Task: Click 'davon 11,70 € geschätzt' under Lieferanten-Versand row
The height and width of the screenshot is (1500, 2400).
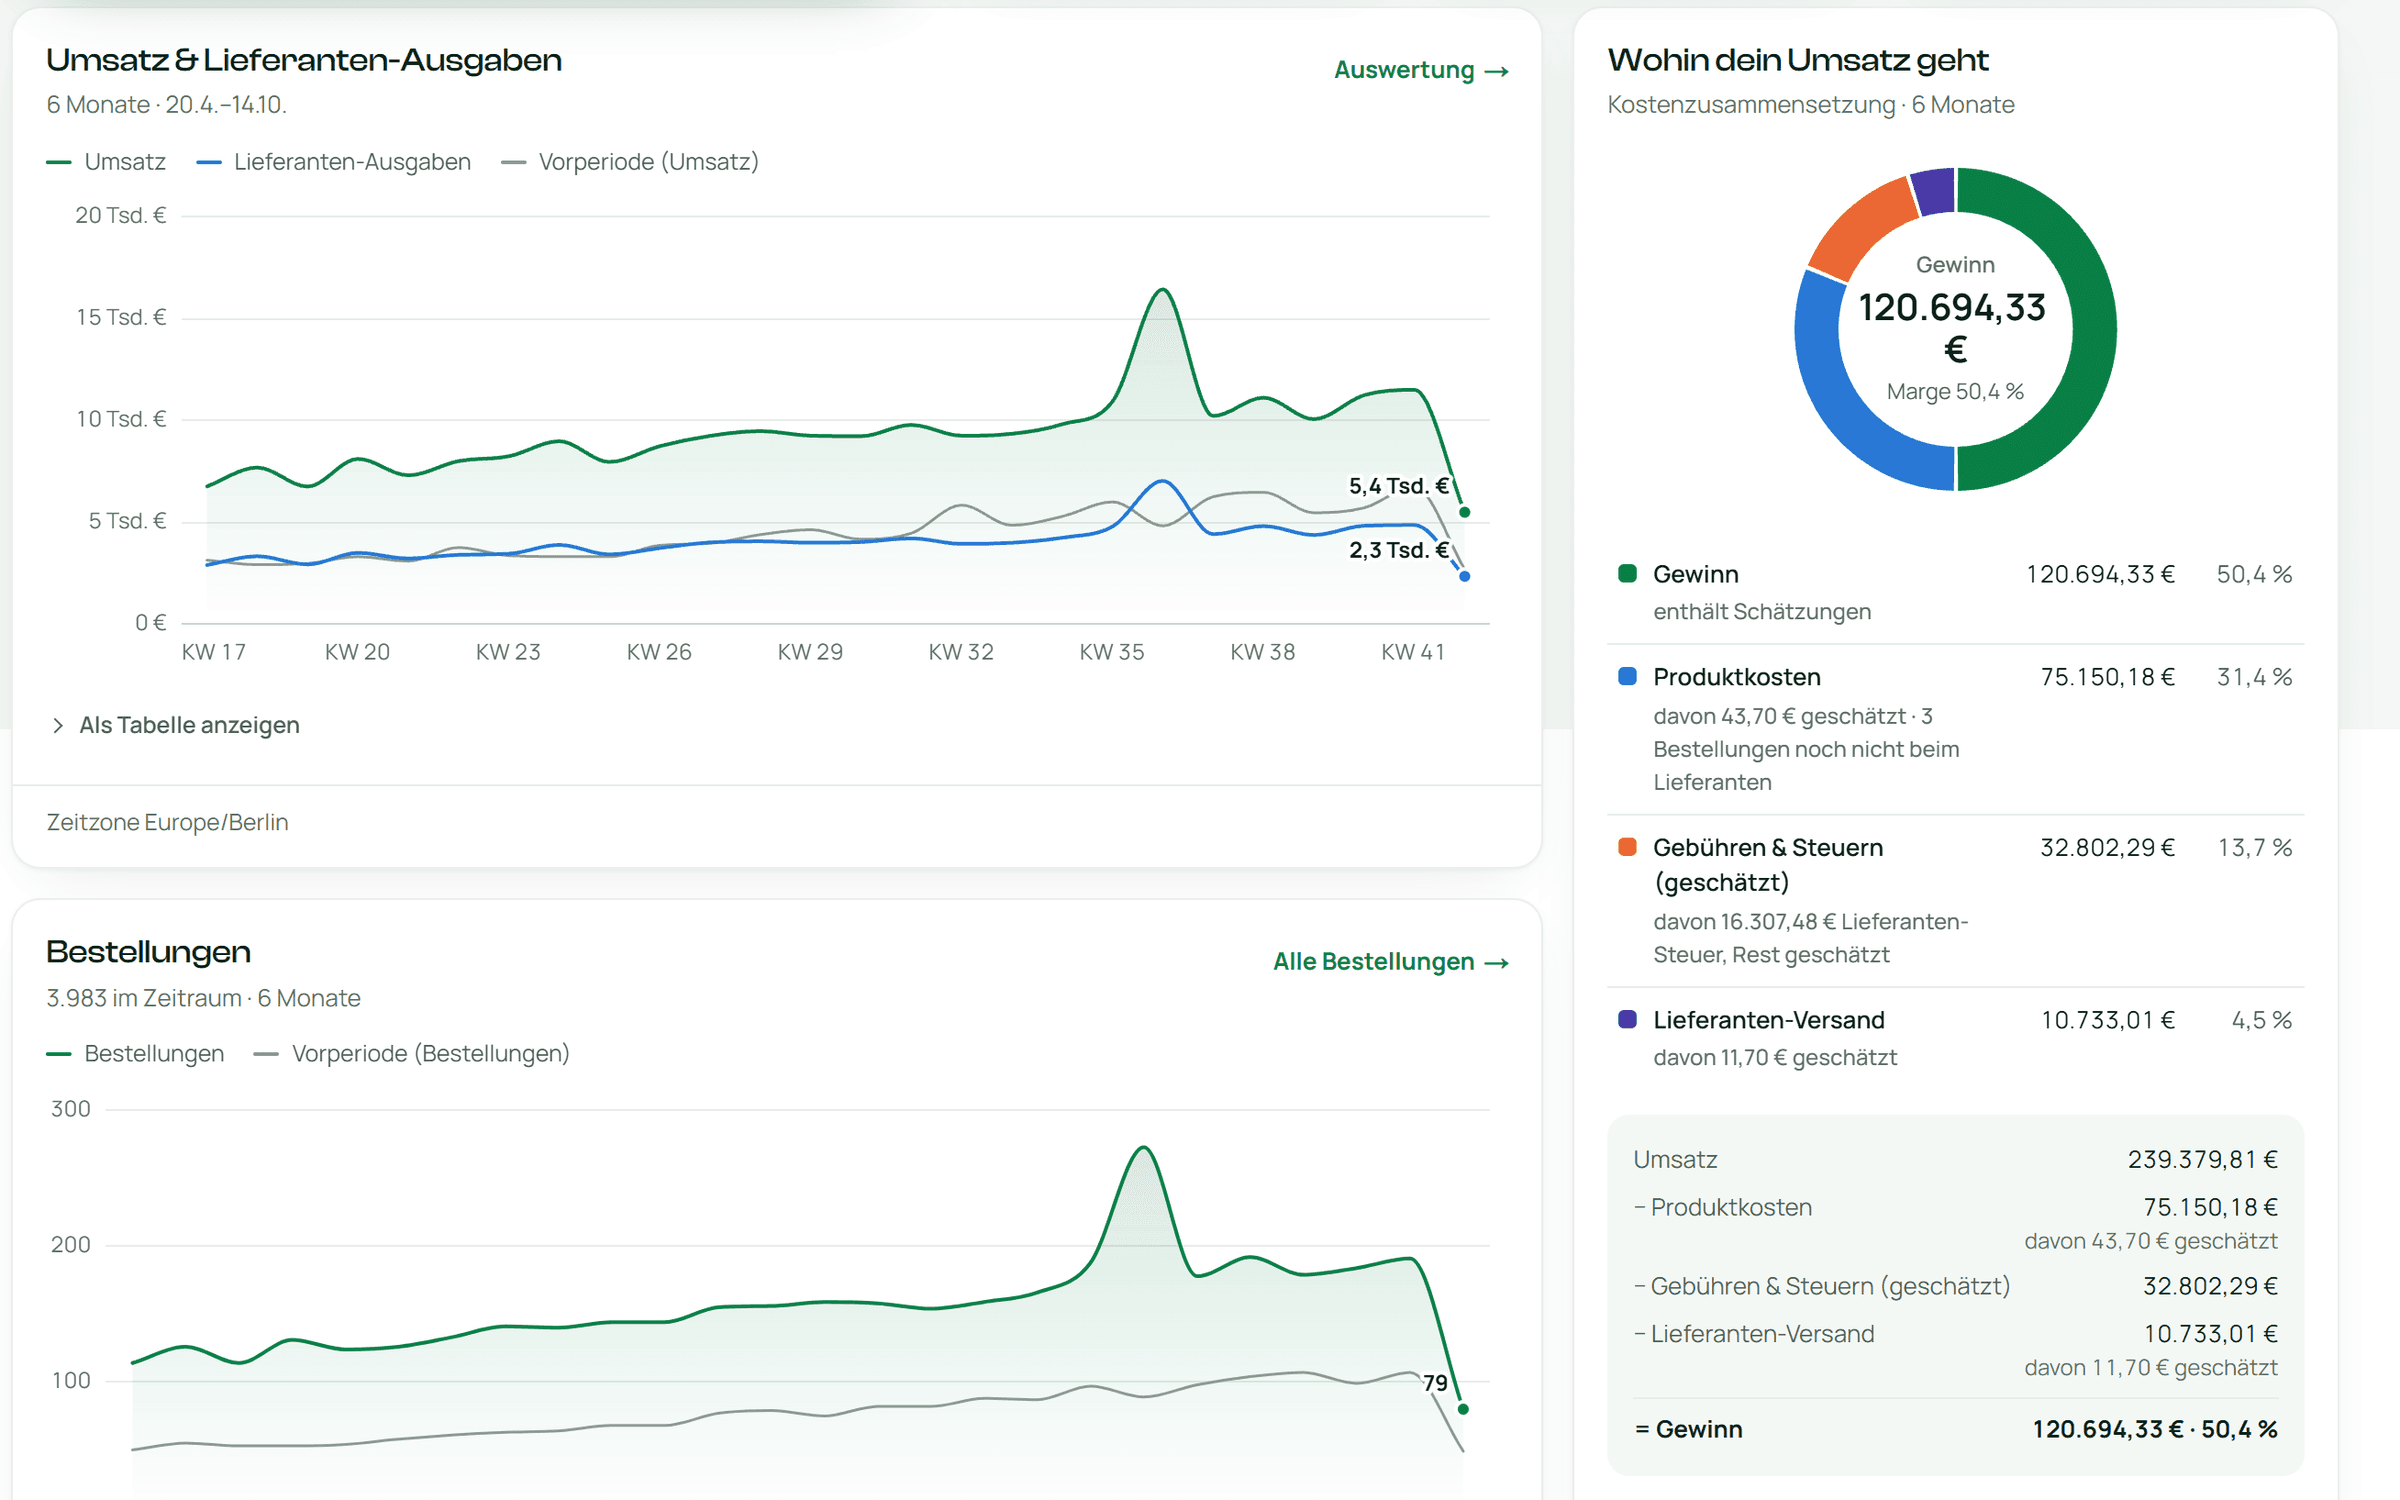Action: coord(1774,1057)
